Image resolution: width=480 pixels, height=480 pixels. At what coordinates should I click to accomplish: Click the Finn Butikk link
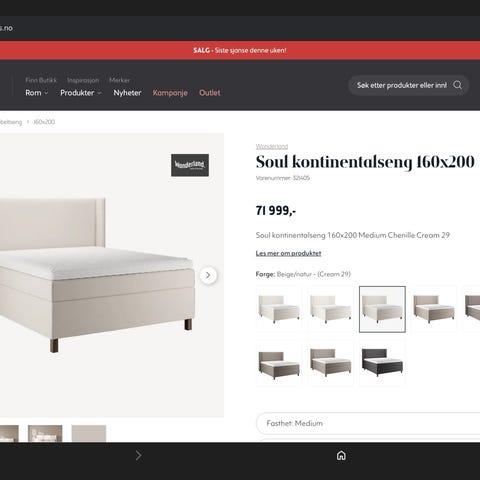tap(41, 80)
